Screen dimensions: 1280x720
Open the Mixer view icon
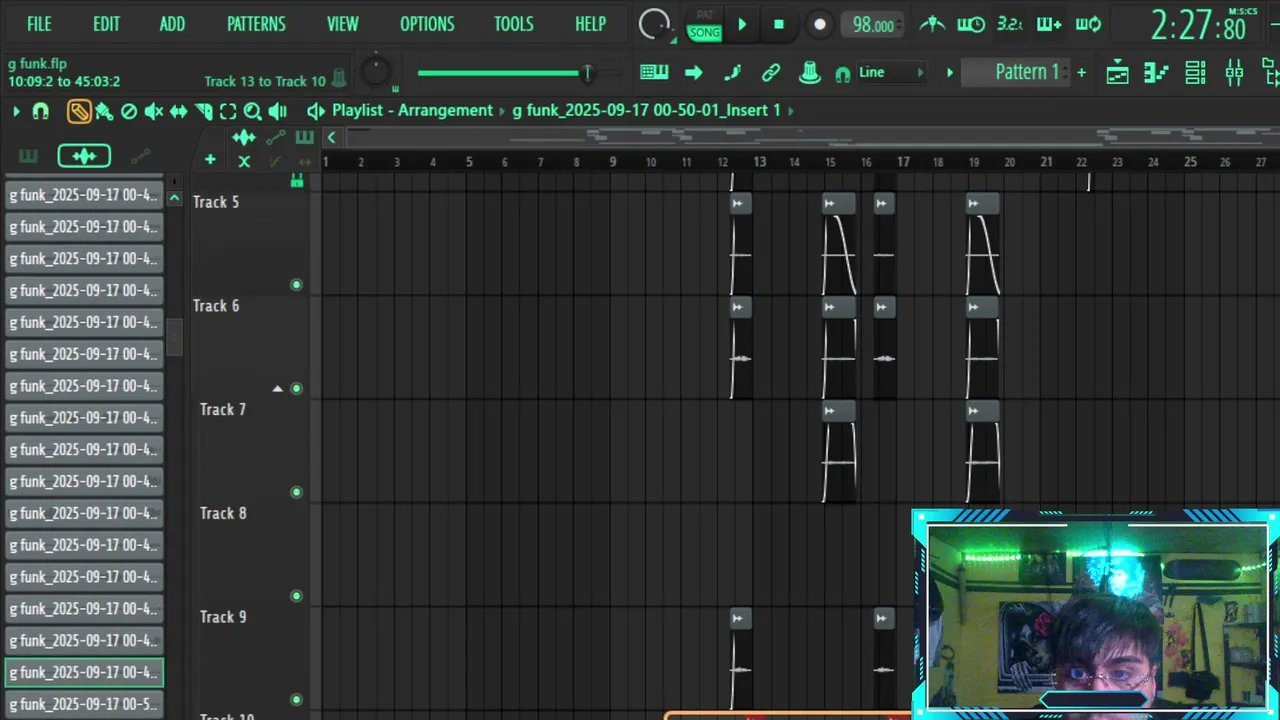coord(1234,72)
